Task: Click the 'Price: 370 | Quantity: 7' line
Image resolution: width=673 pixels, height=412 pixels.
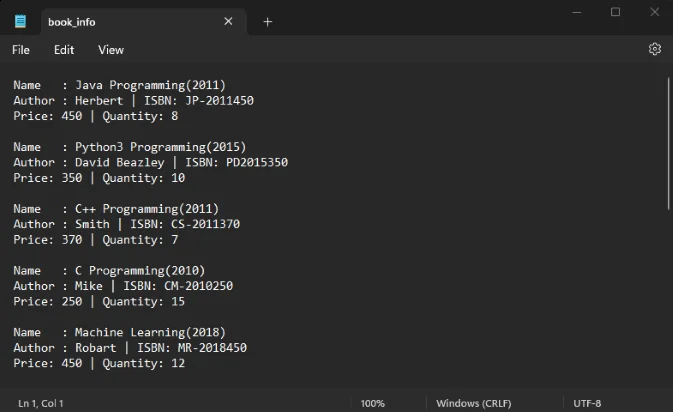Action: (96, 239)
